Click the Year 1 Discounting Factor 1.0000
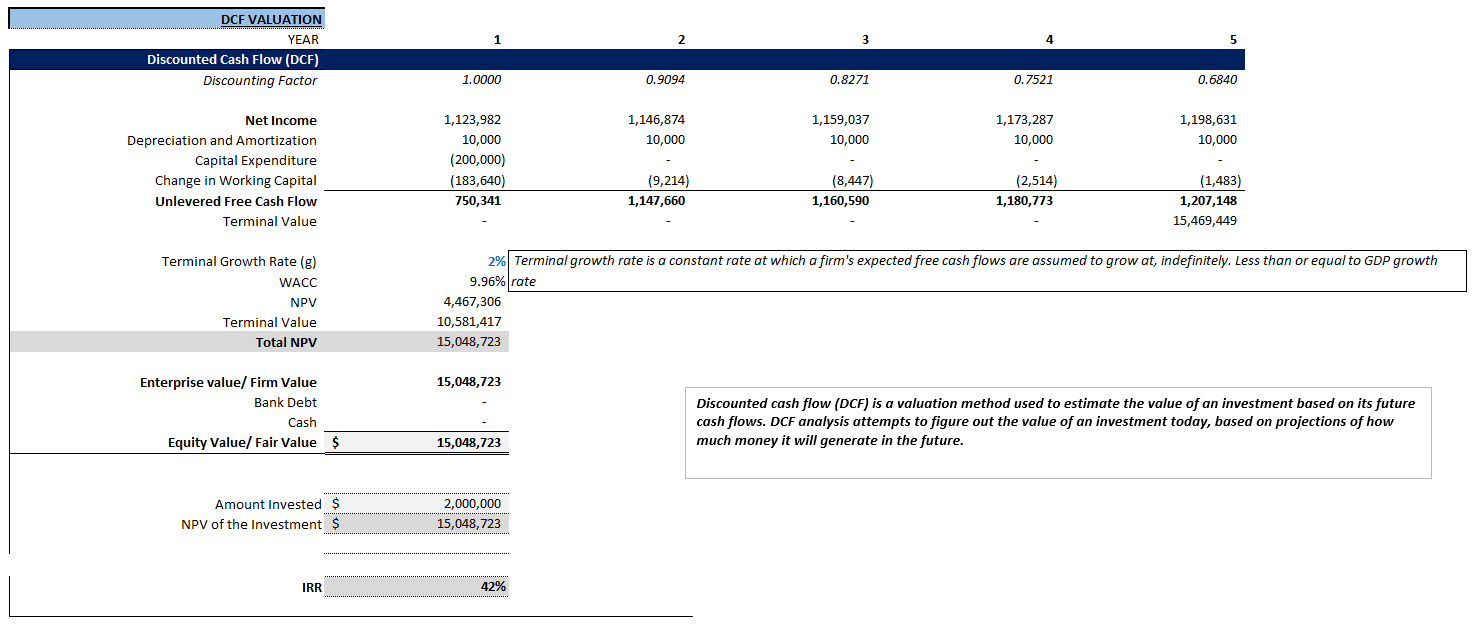Viewport: 1473px width, 632px height. pos(480,80)
